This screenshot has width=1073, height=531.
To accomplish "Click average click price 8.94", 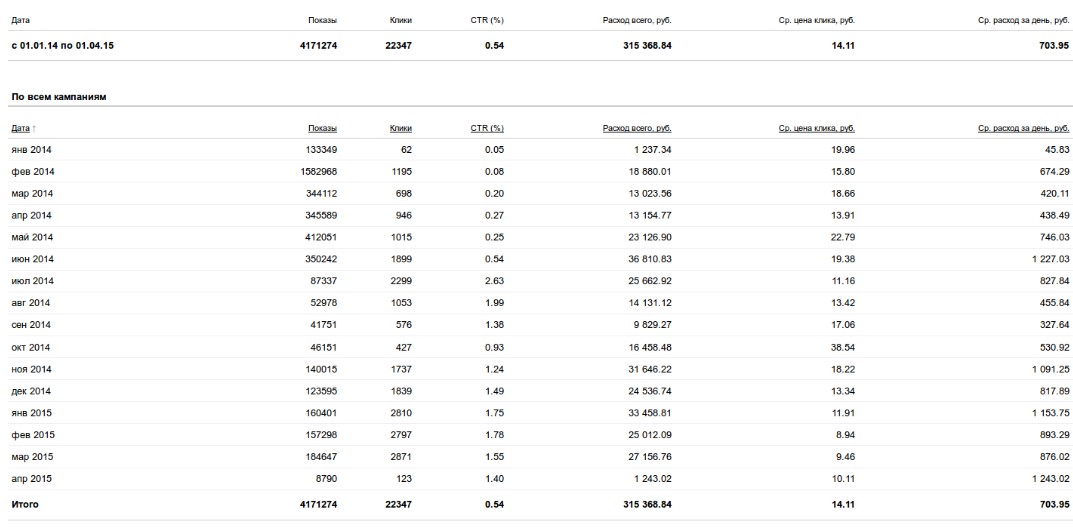I will (846, 435).
